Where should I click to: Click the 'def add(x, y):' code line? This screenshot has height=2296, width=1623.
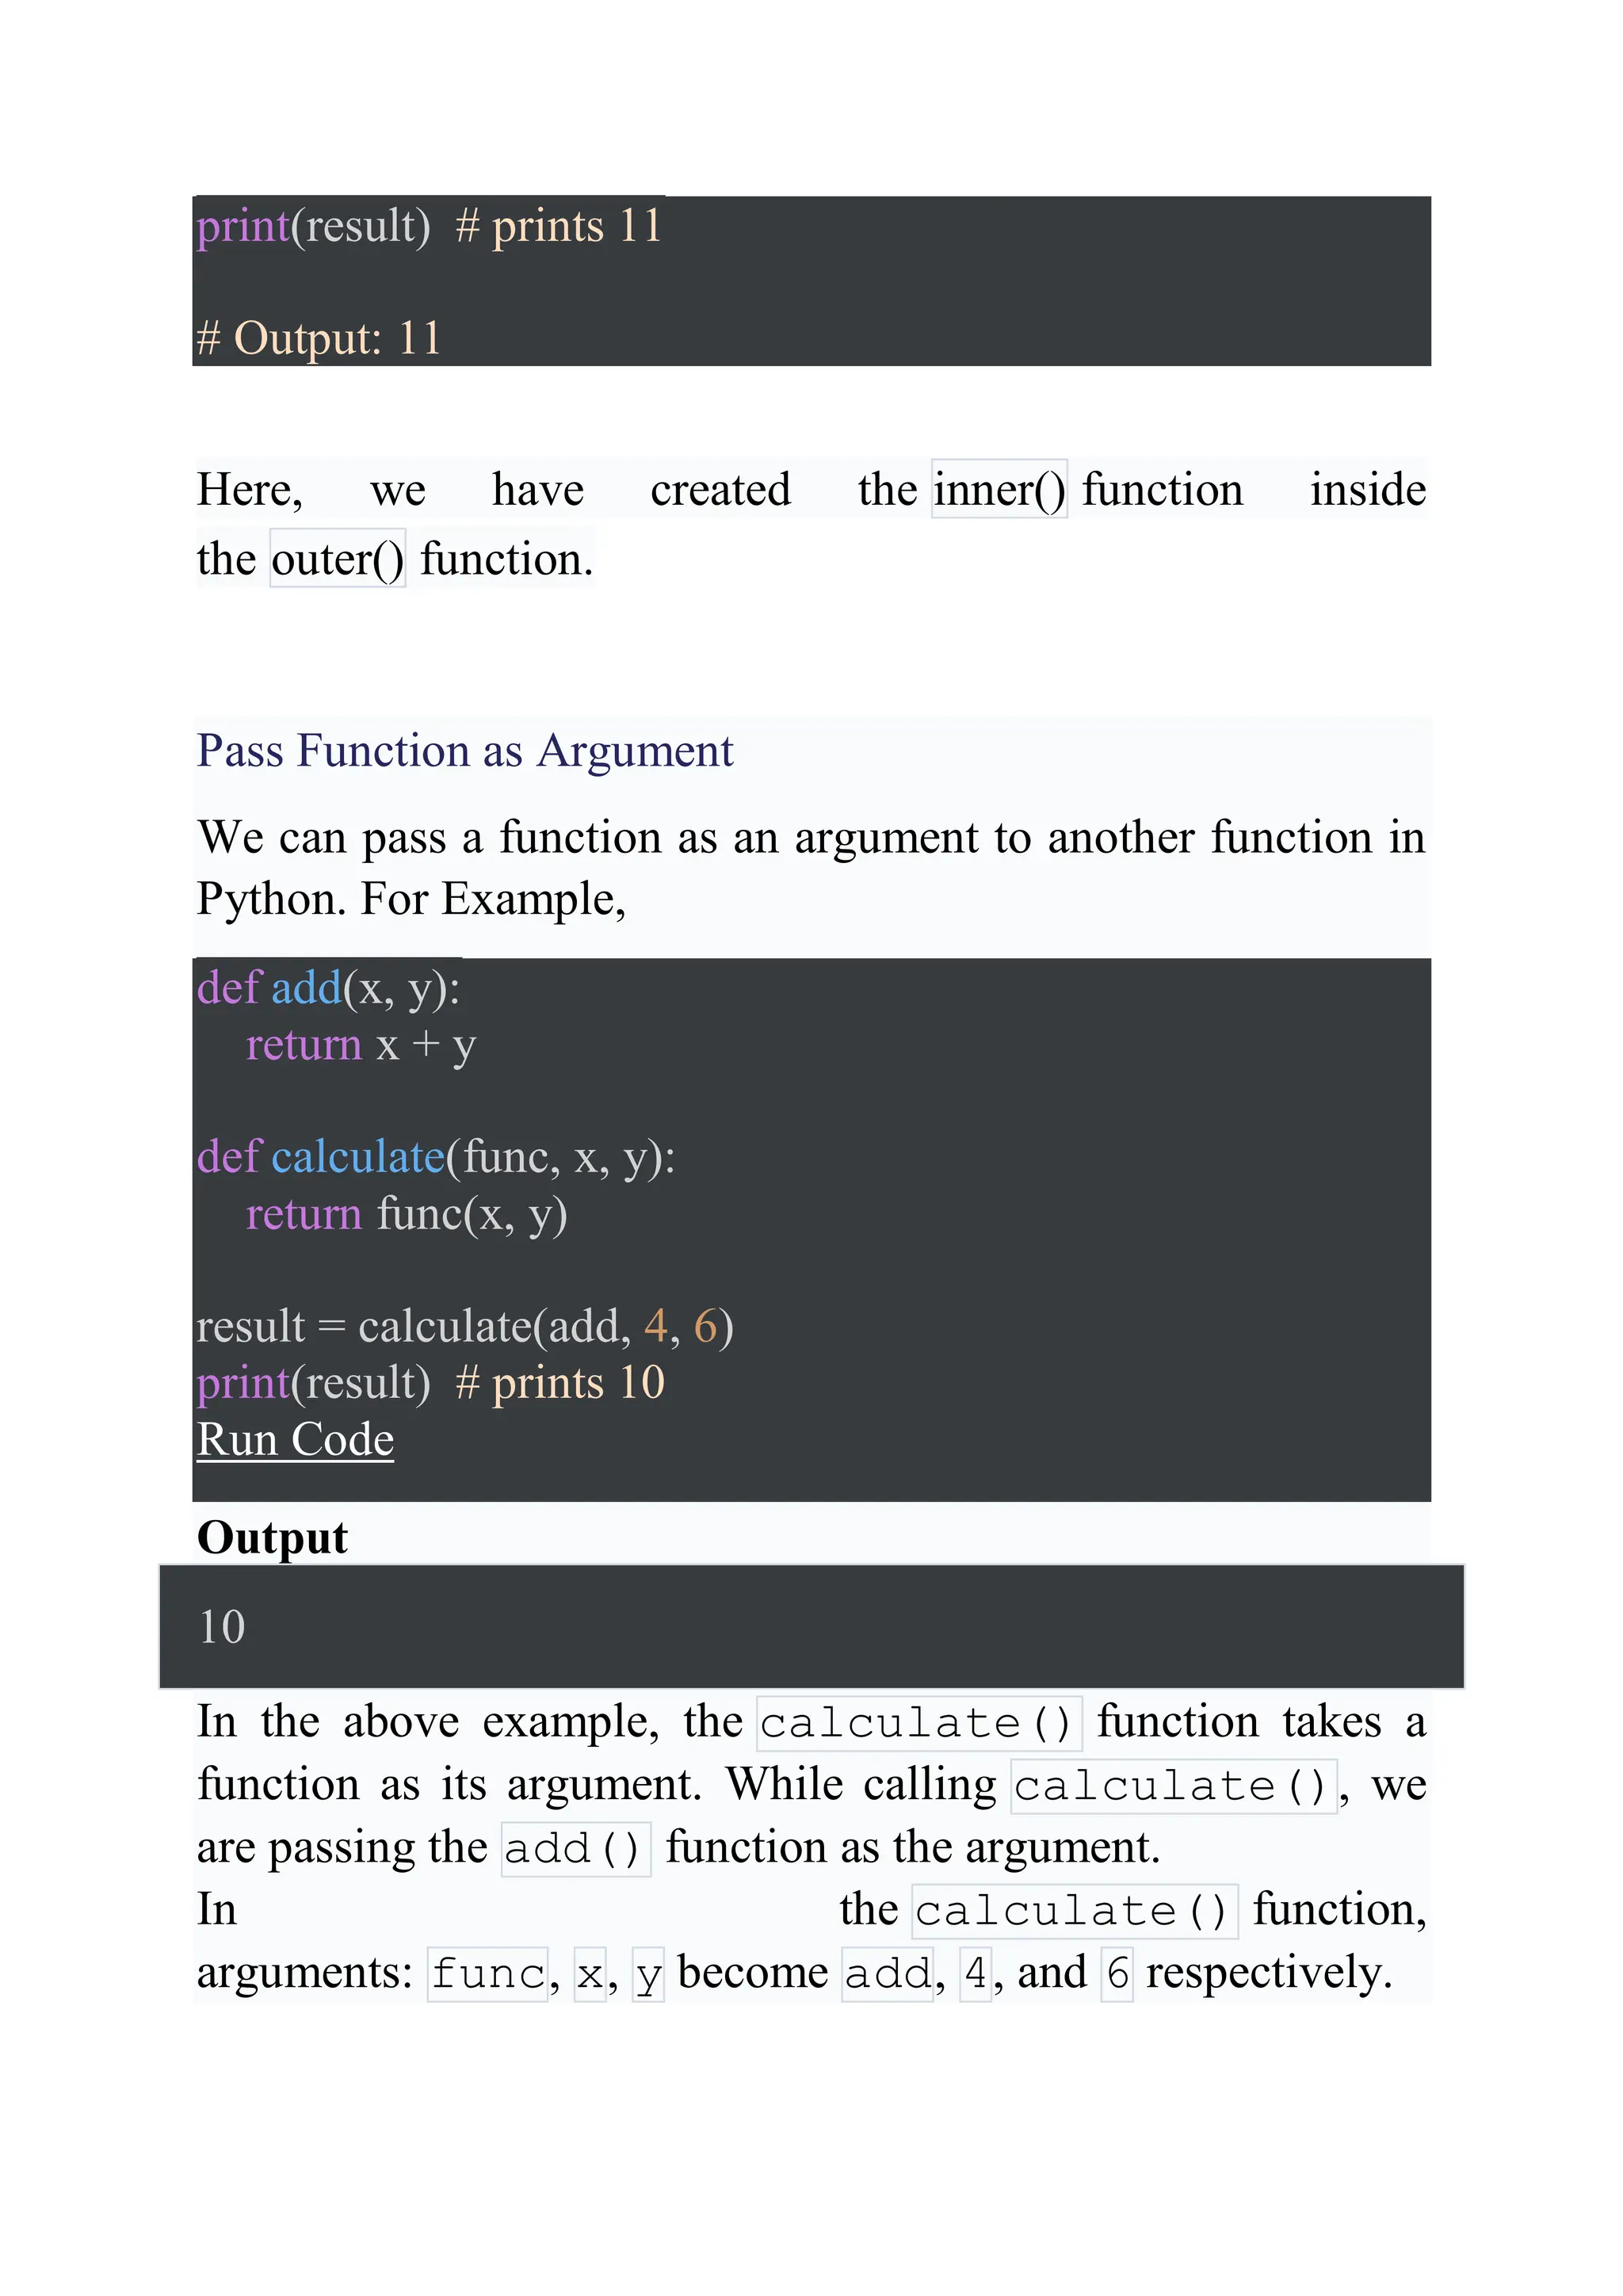click(328, 988)
